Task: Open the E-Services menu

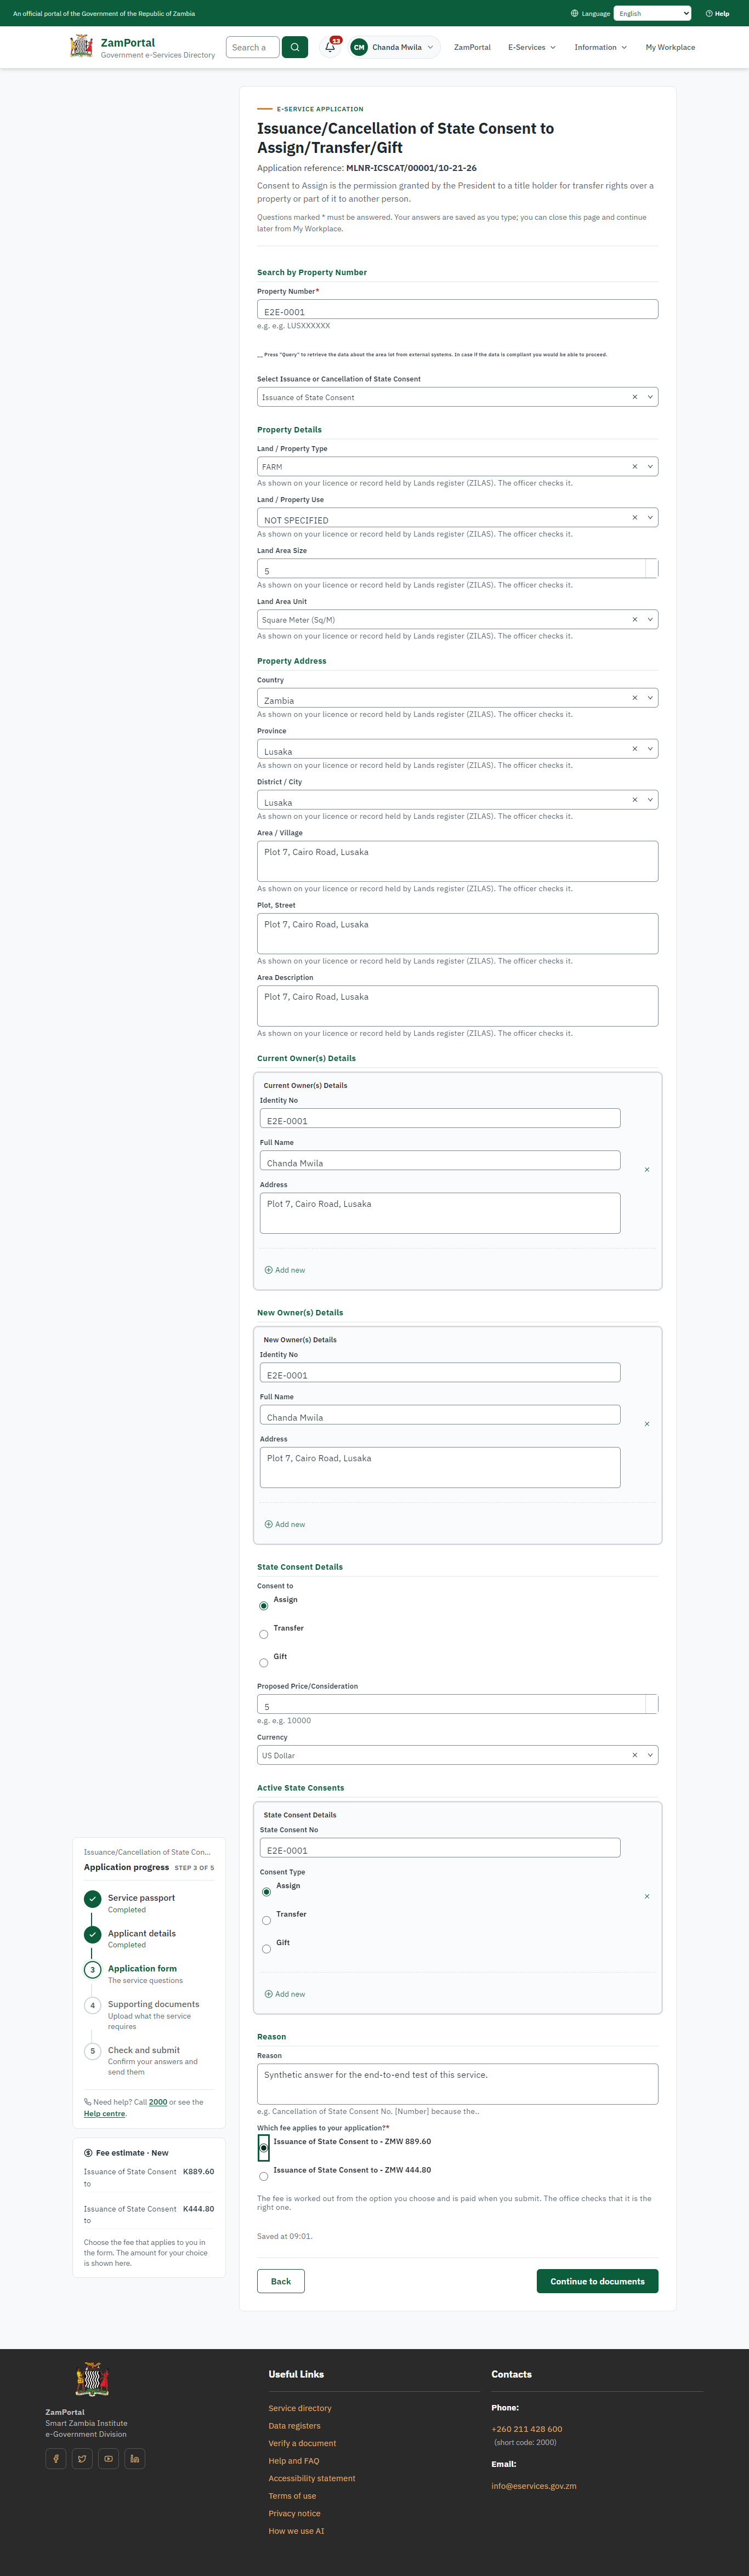Action: (x=532, y=47)
